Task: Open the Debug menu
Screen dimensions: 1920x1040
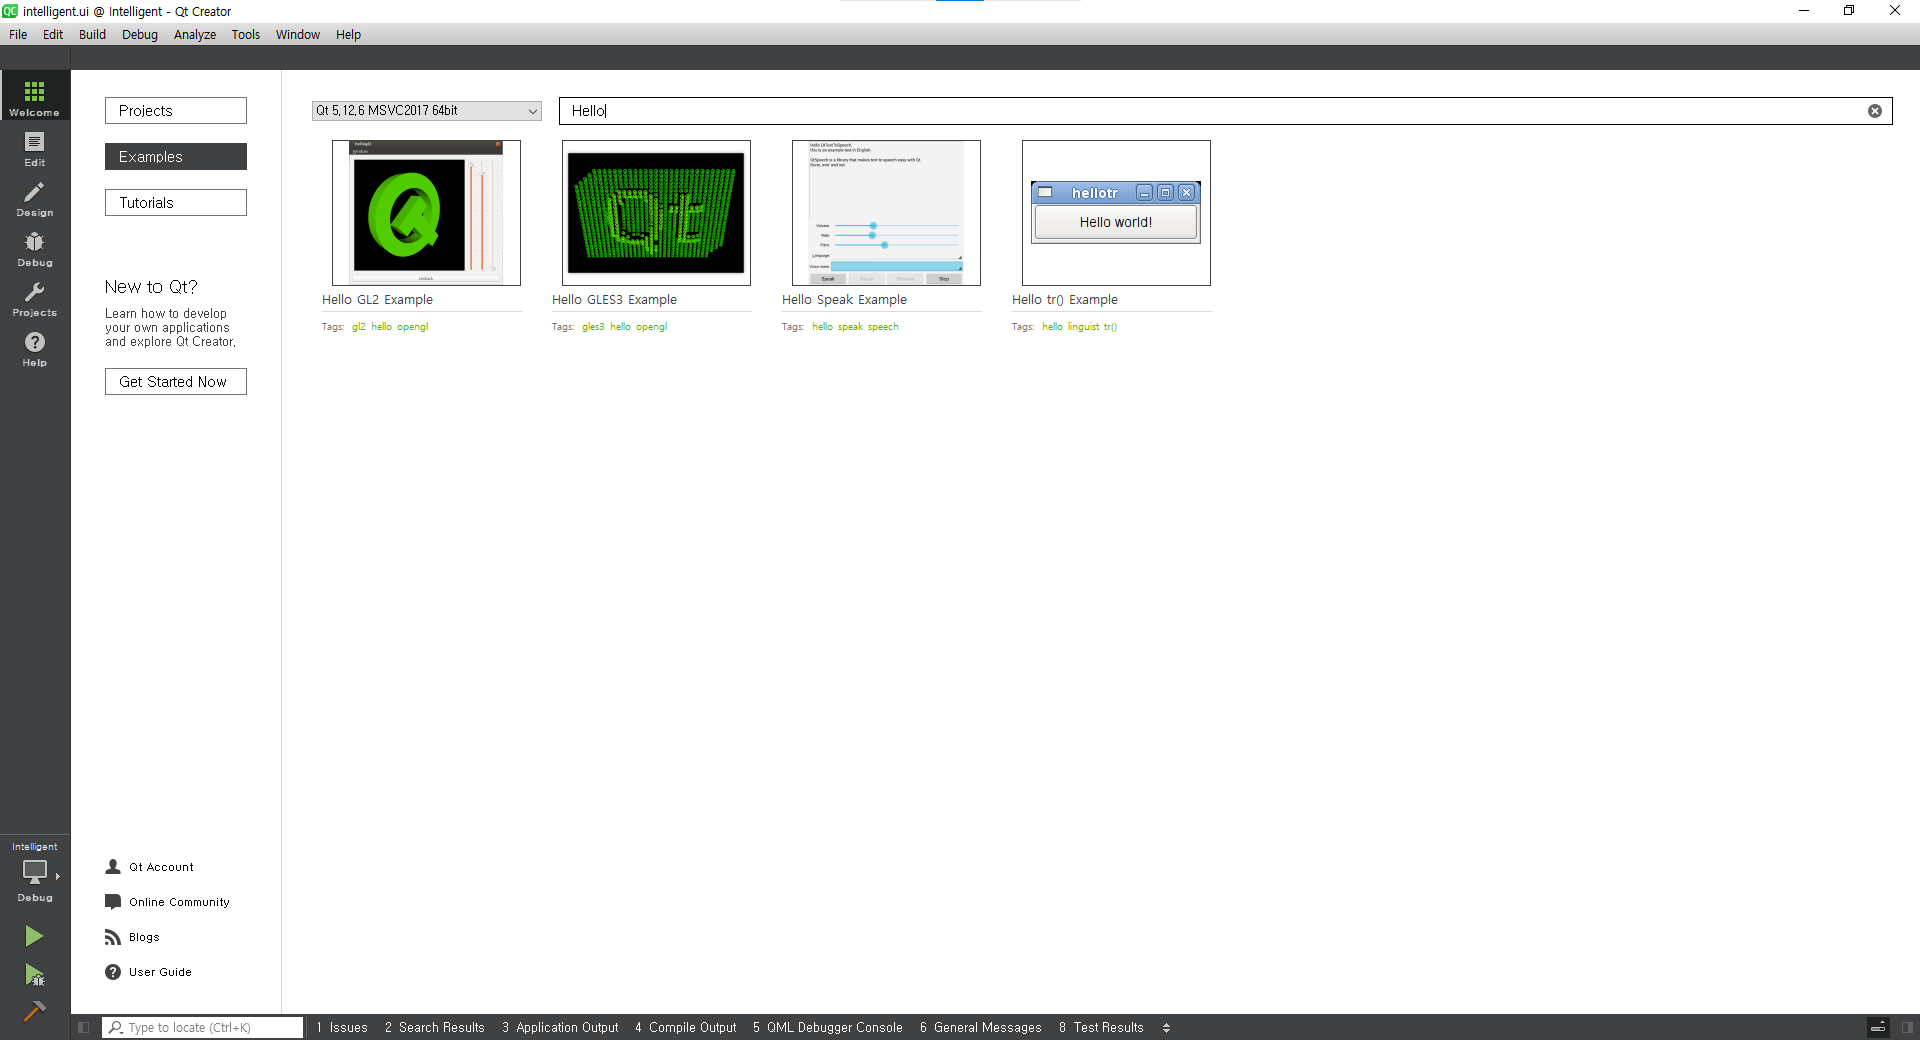Action: point(140,34)
